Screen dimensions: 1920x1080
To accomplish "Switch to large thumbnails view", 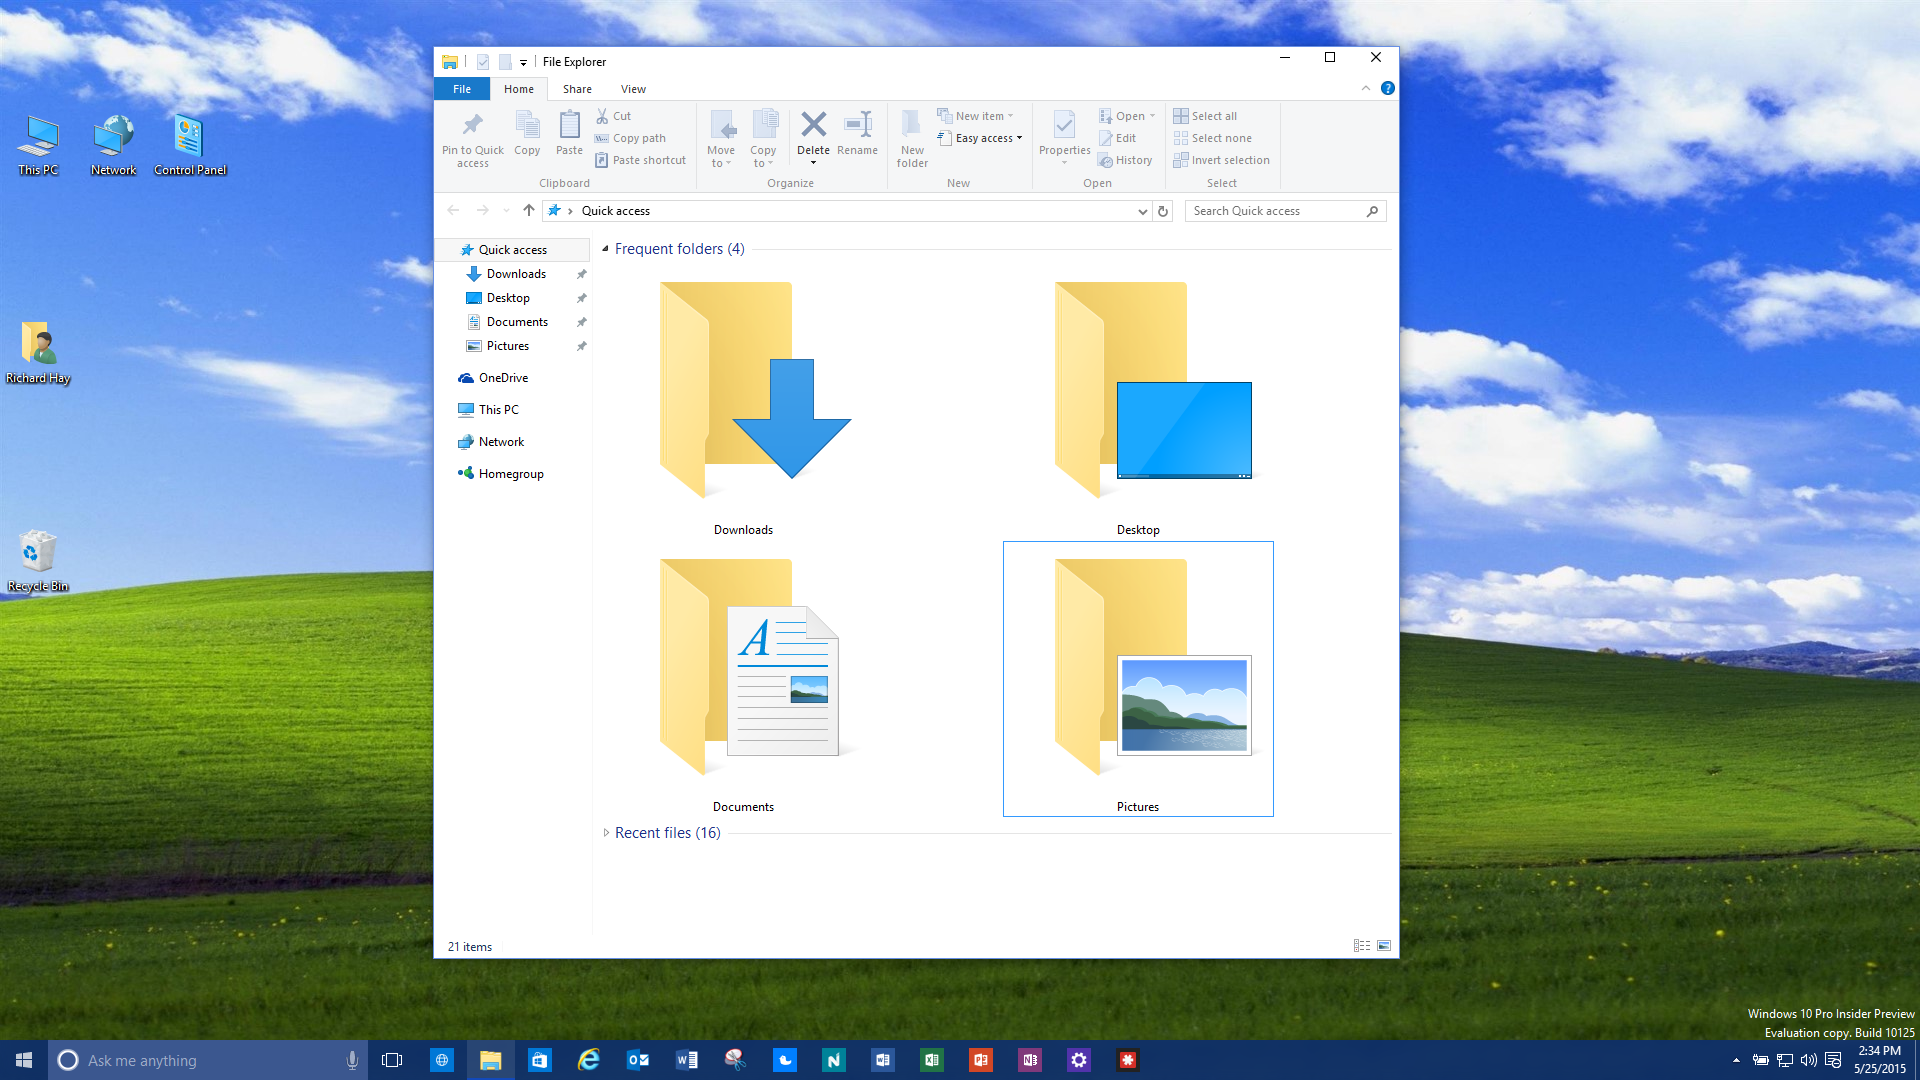I will click(x=1384, y=945).
